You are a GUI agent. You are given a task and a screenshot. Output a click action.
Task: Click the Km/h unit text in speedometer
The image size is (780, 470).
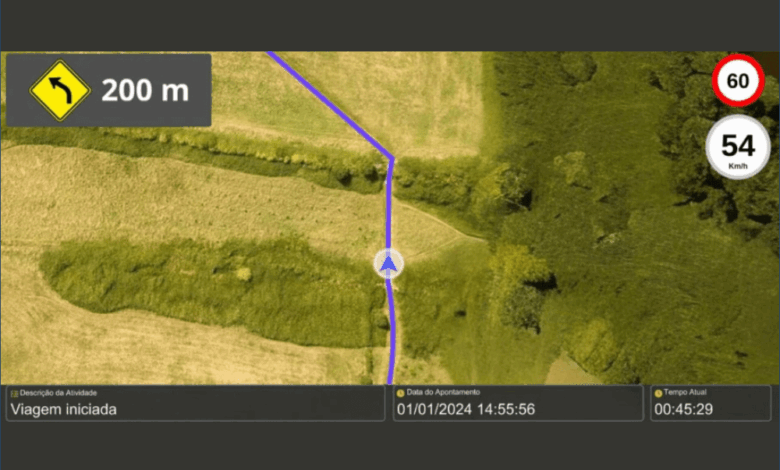click(738, 166)
